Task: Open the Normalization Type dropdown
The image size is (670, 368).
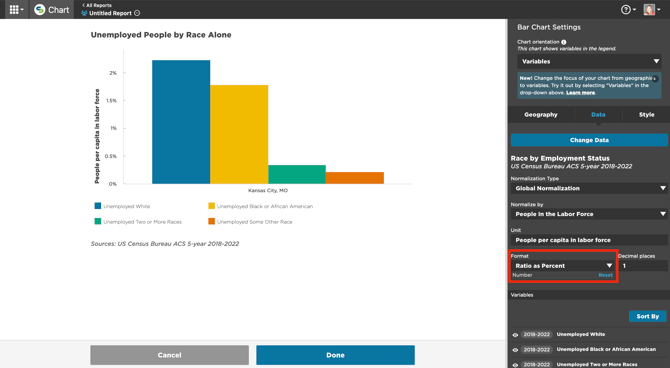Action: click(589, 188)
